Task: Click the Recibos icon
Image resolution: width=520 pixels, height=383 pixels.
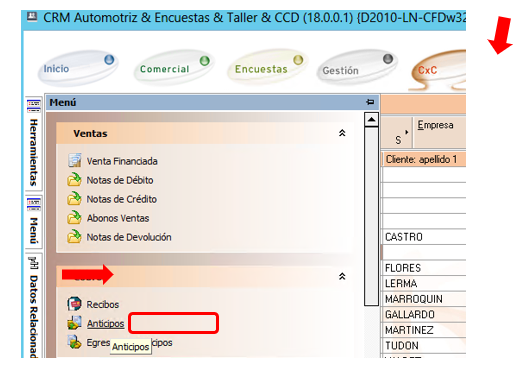Action: click(74, 304)
